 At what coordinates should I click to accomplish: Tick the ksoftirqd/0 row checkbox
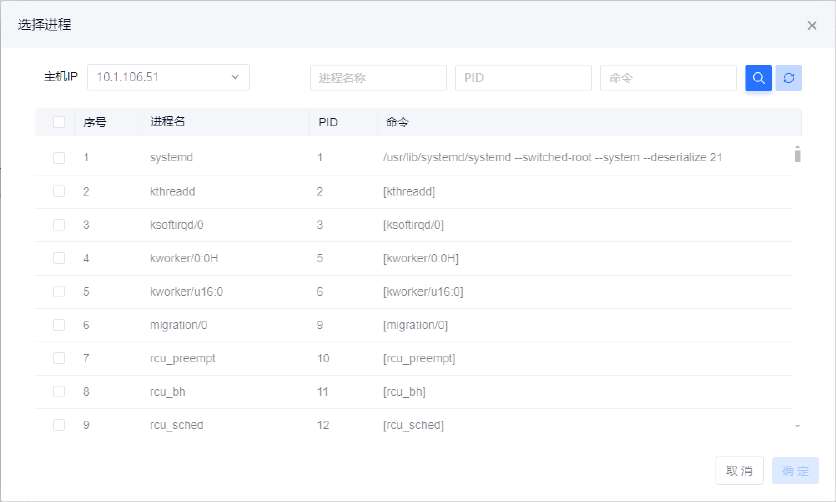(59, 225)
